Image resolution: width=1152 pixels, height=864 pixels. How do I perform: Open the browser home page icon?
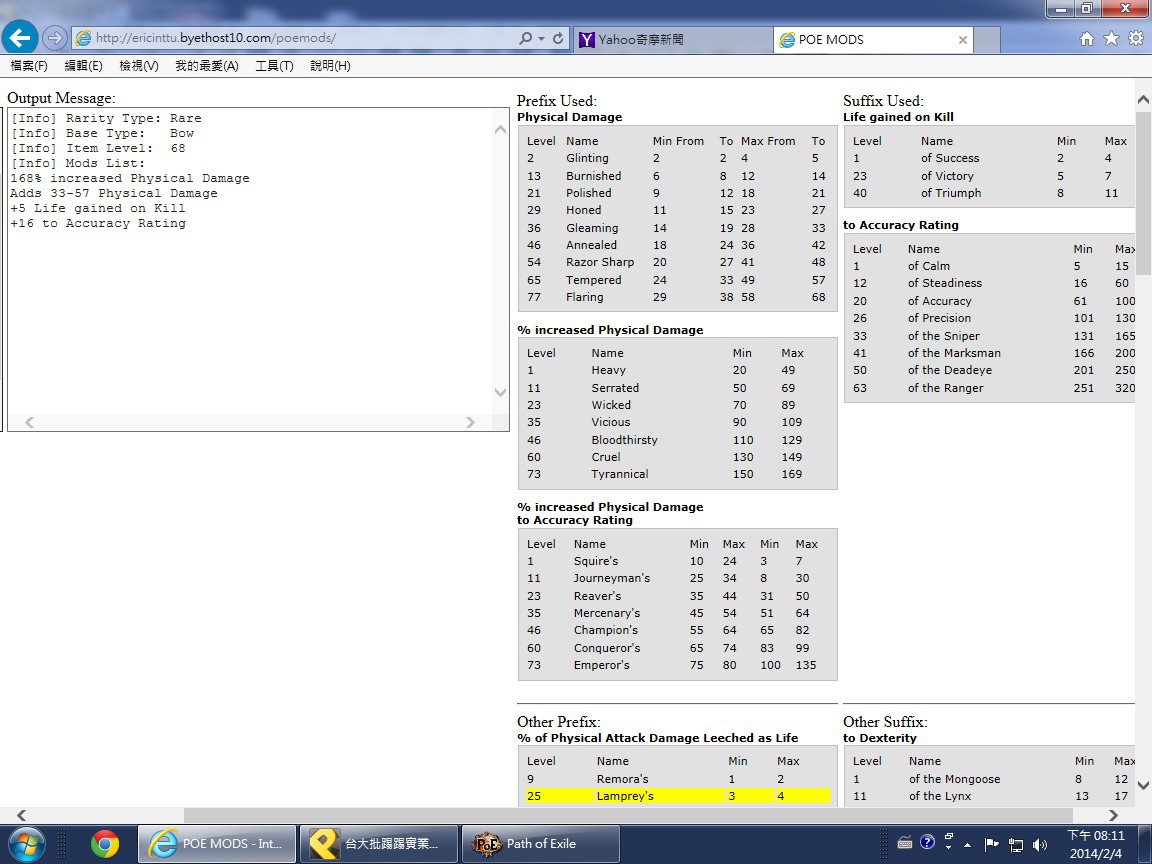pyautogui.click(x=1087, y=39)
